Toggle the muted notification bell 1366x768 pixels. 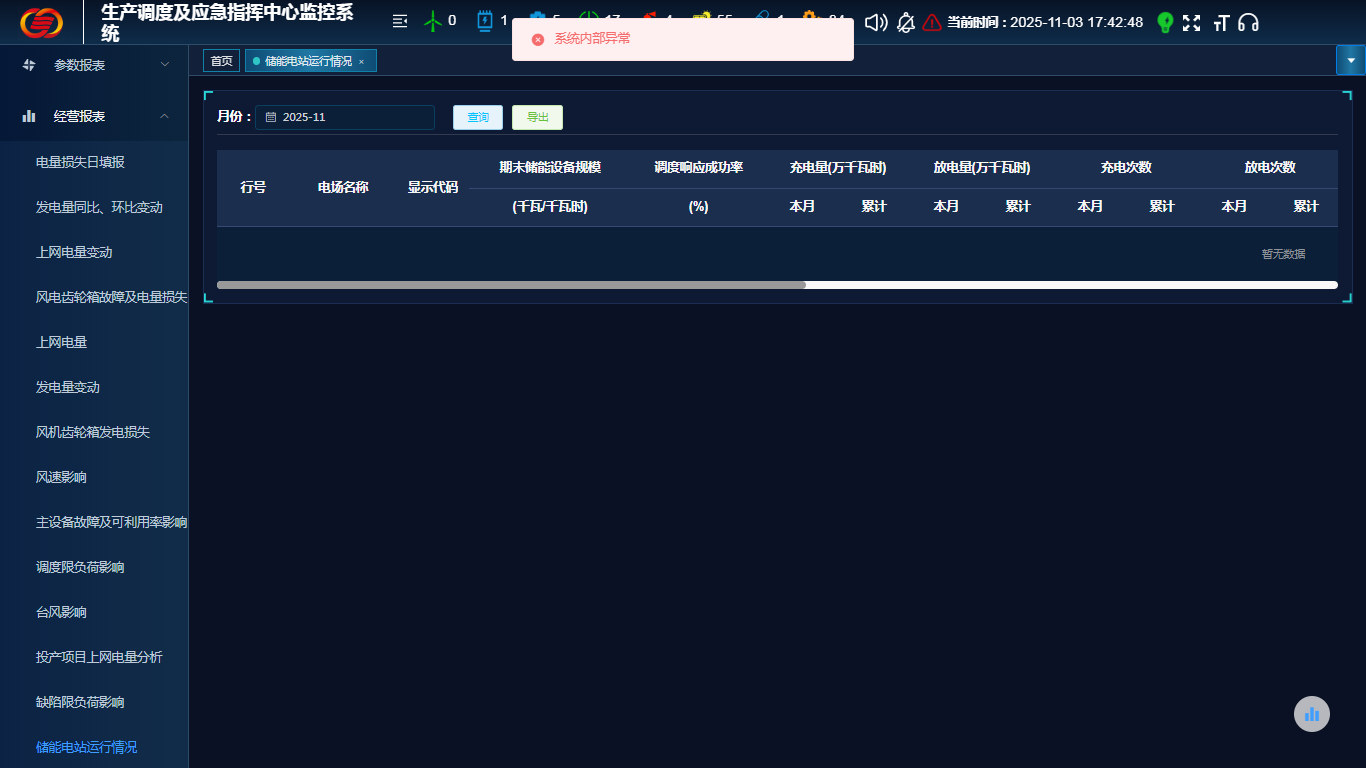[905, 22]
